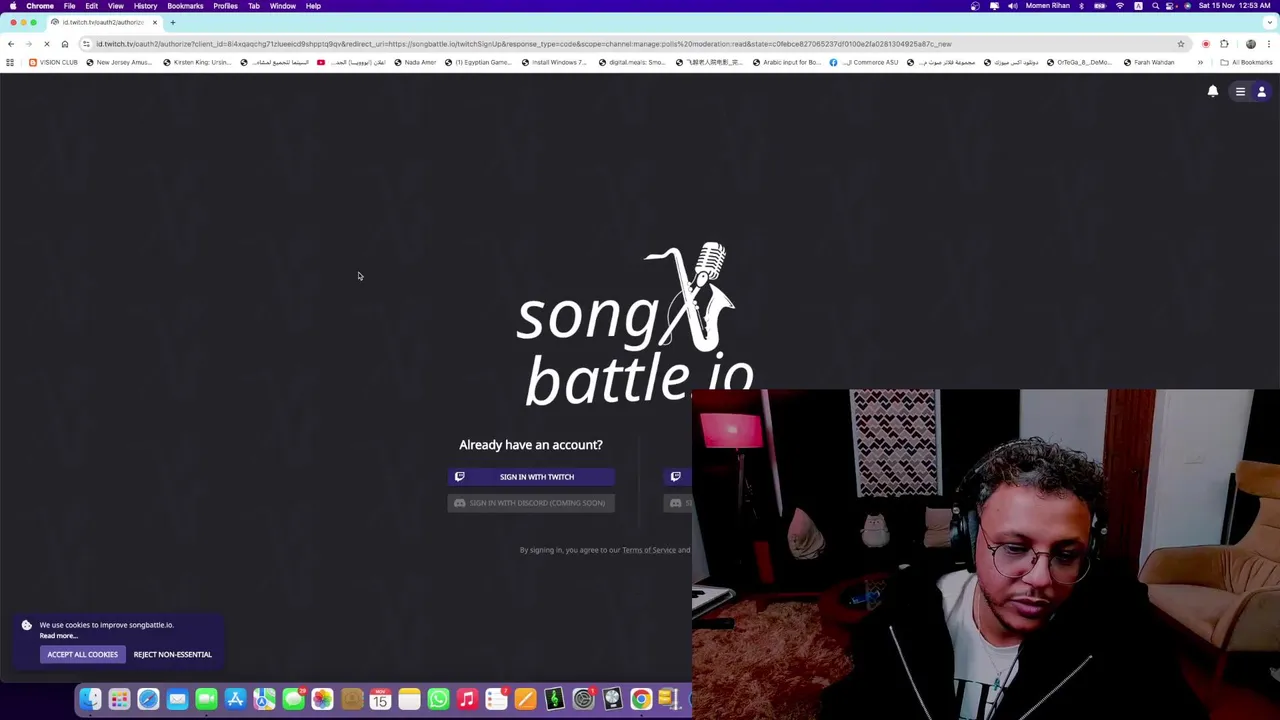Viewport: 1280px width, 720px height.
Task: Open the Window menu
Action: pos(282,6)
